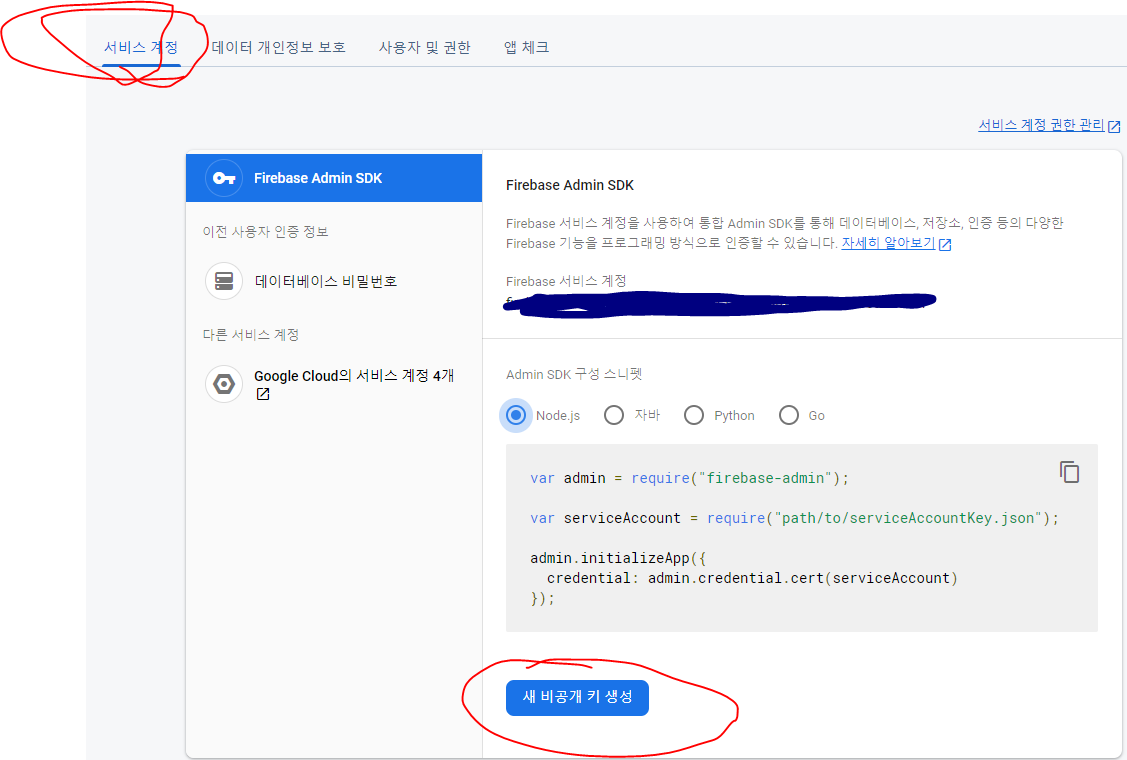Click the 다른 서비스 계정 label
1127x760 pixels.
[x=251, y=334]
